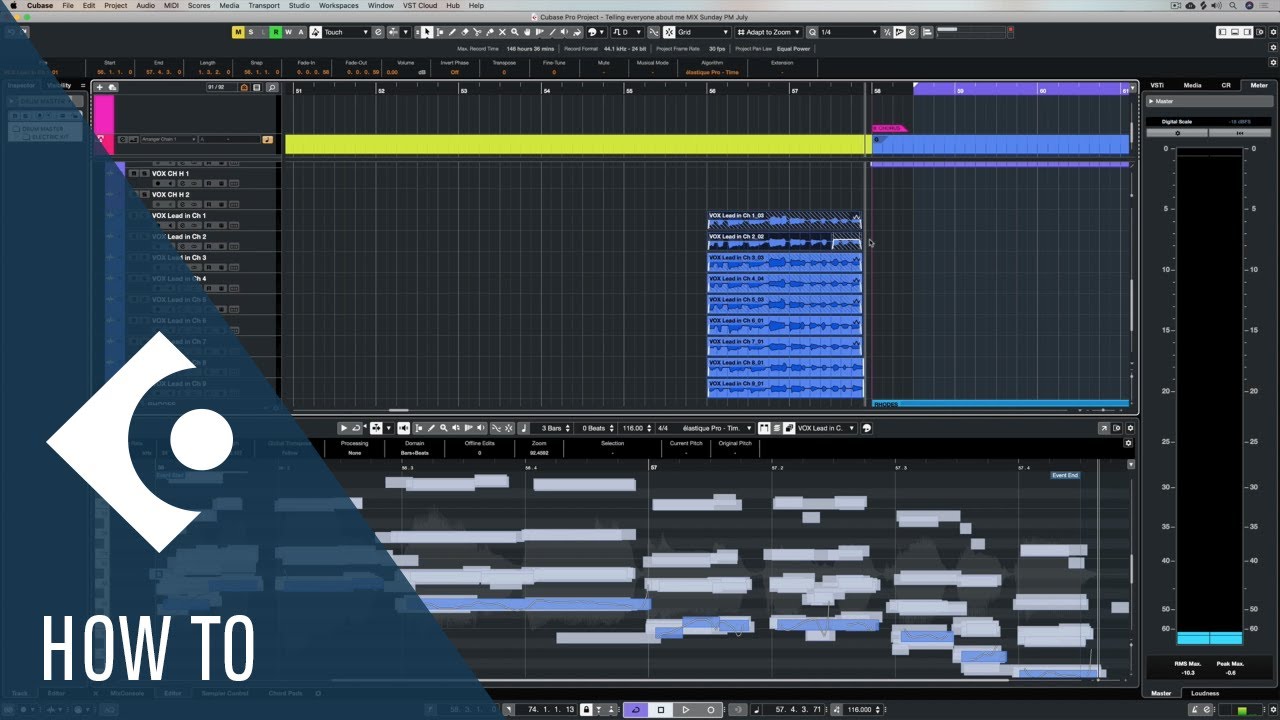Select the Zoom magnifier tool in top toolbar

pyautogui.click(x=514, y=32)
